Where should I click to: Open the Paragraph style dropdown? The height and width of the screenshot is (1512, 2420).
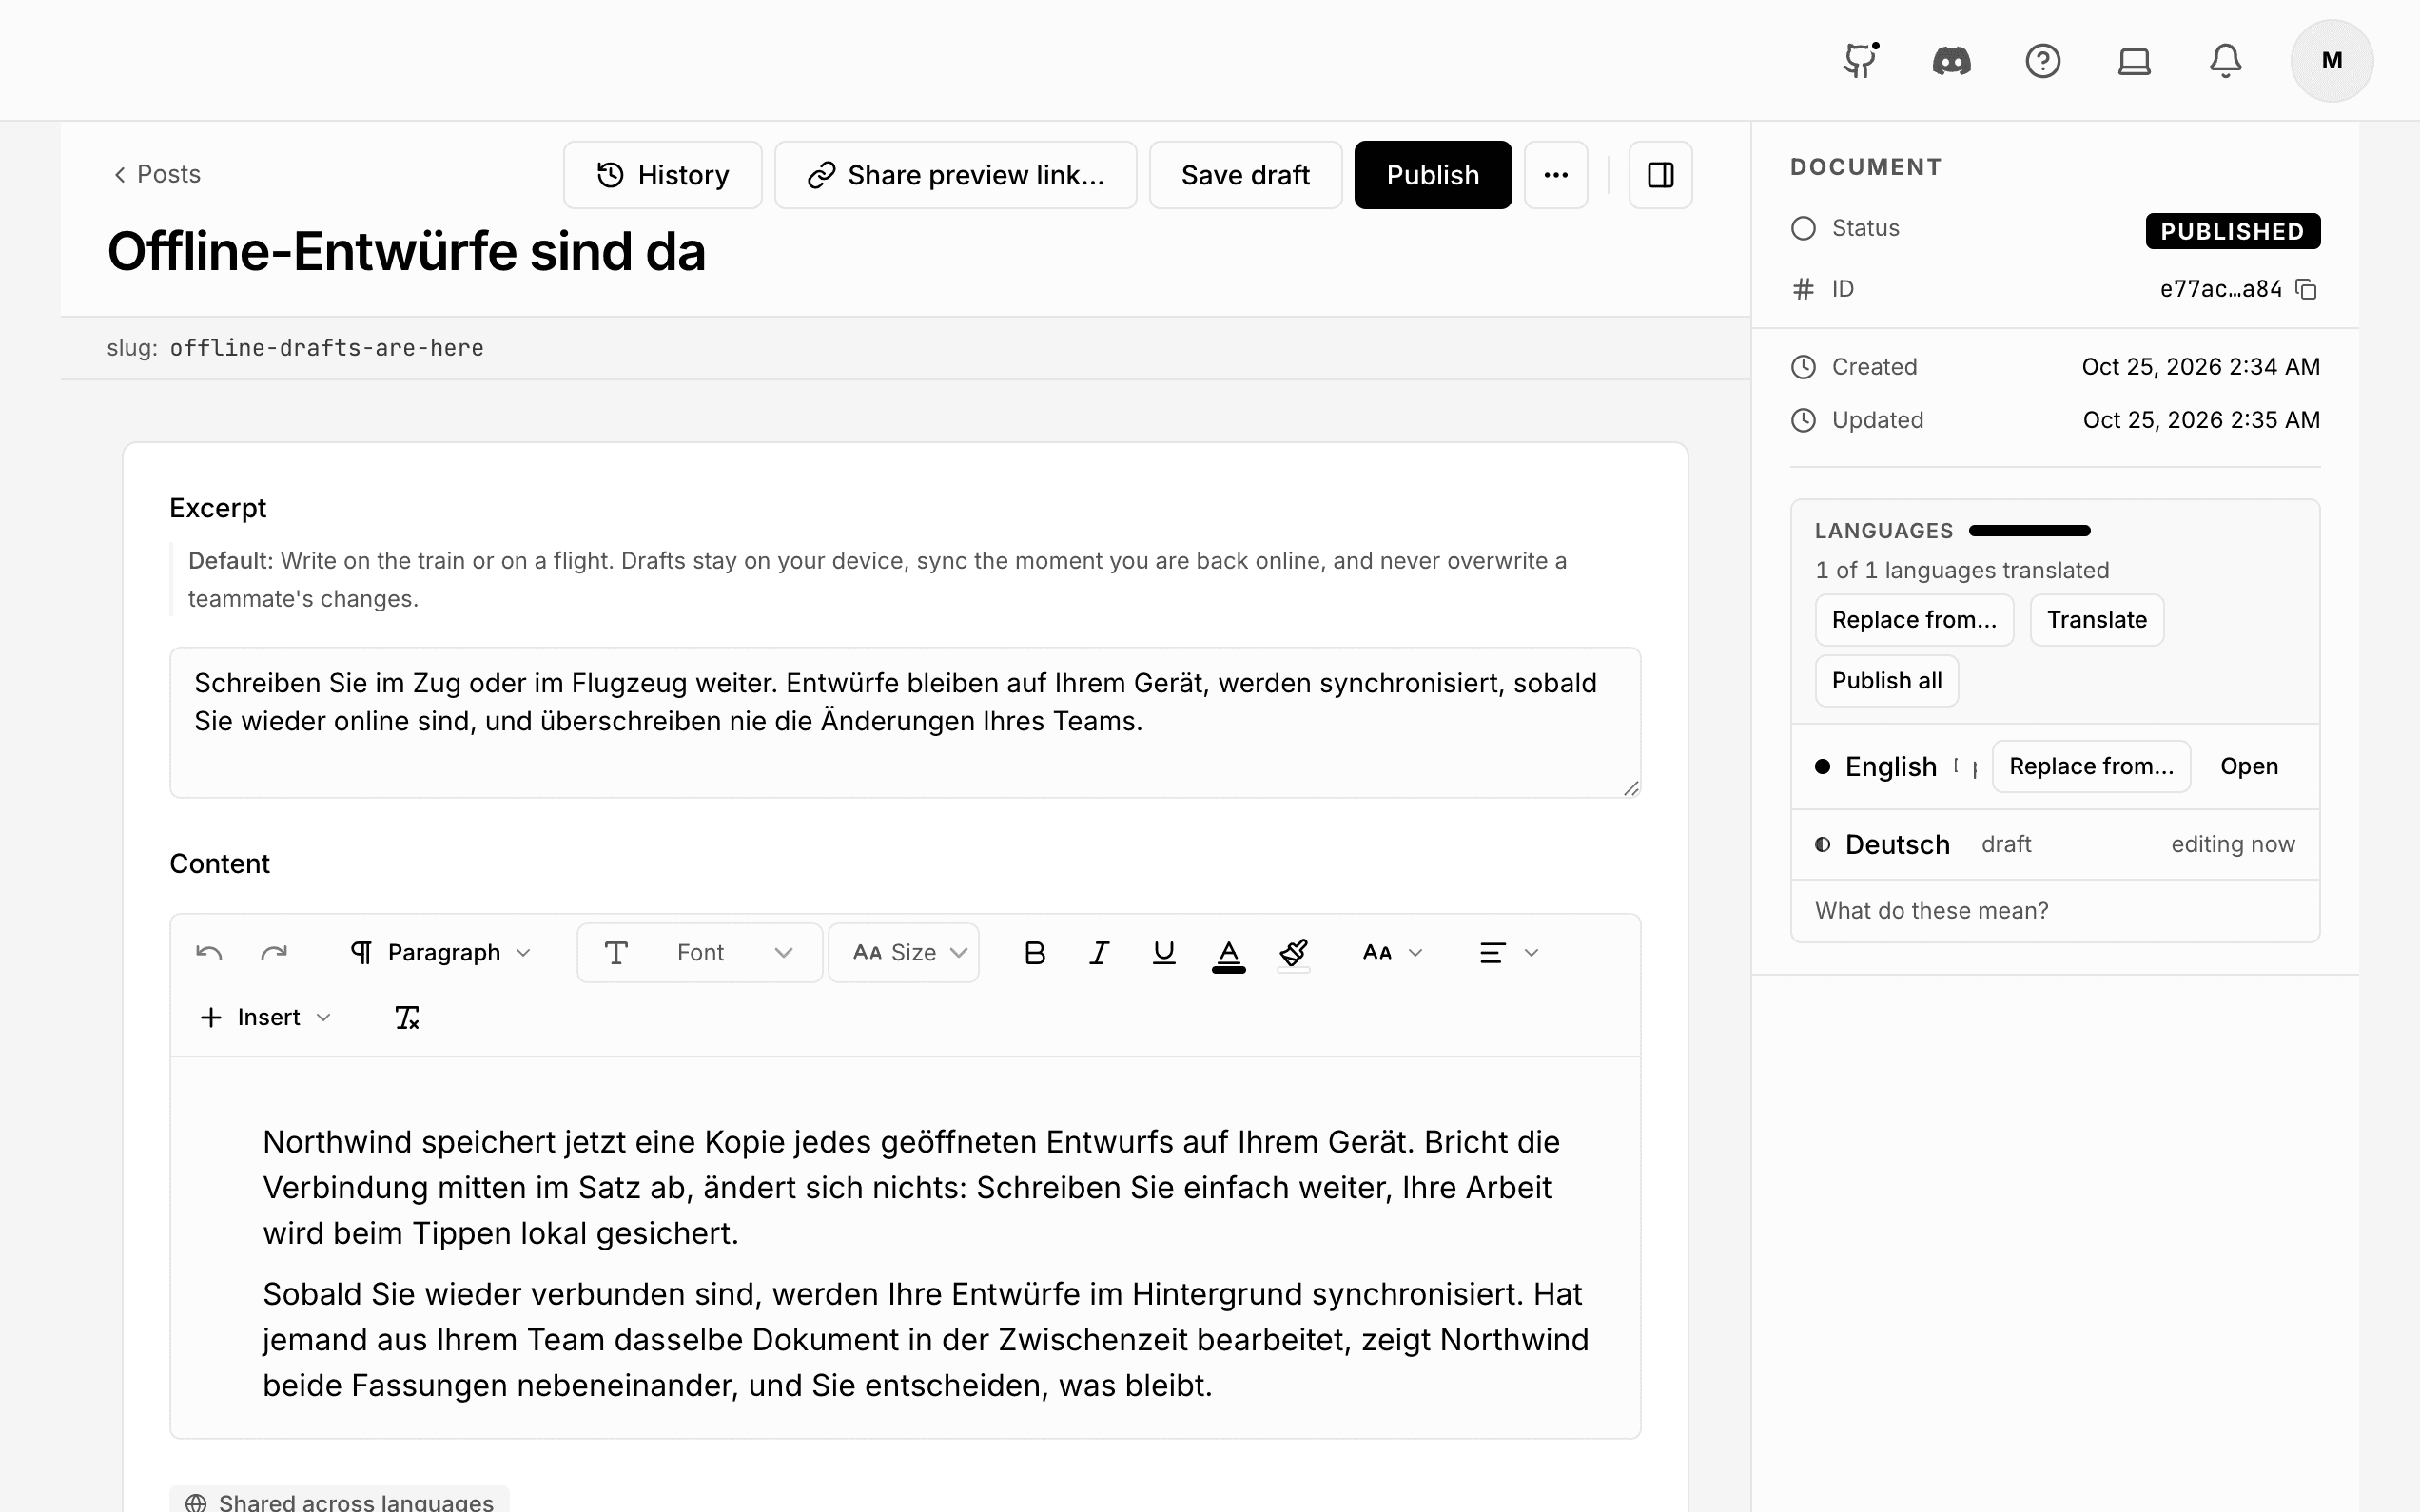(441, 952)
